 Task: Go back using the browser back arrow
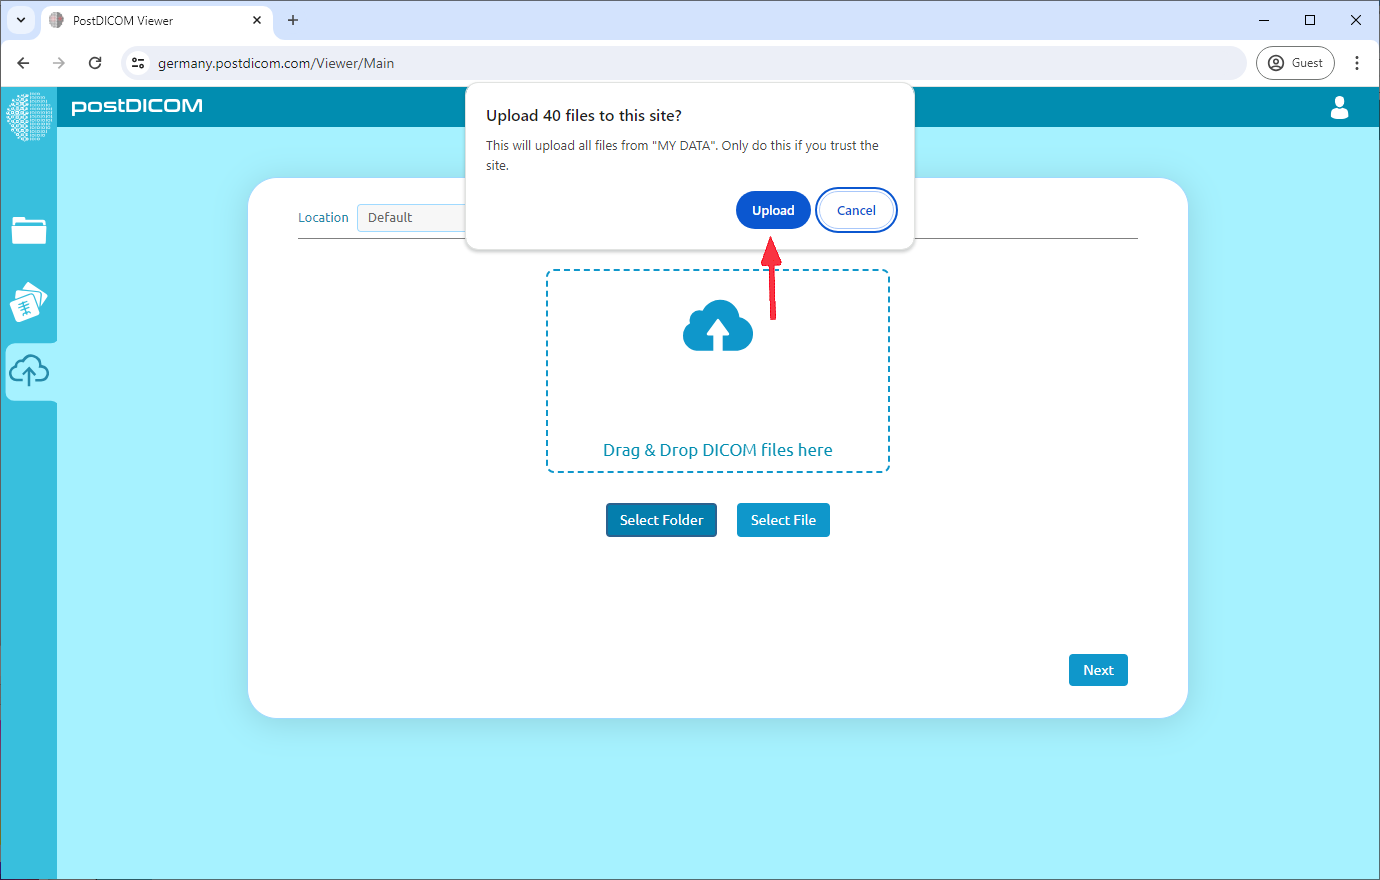(23, 63)
